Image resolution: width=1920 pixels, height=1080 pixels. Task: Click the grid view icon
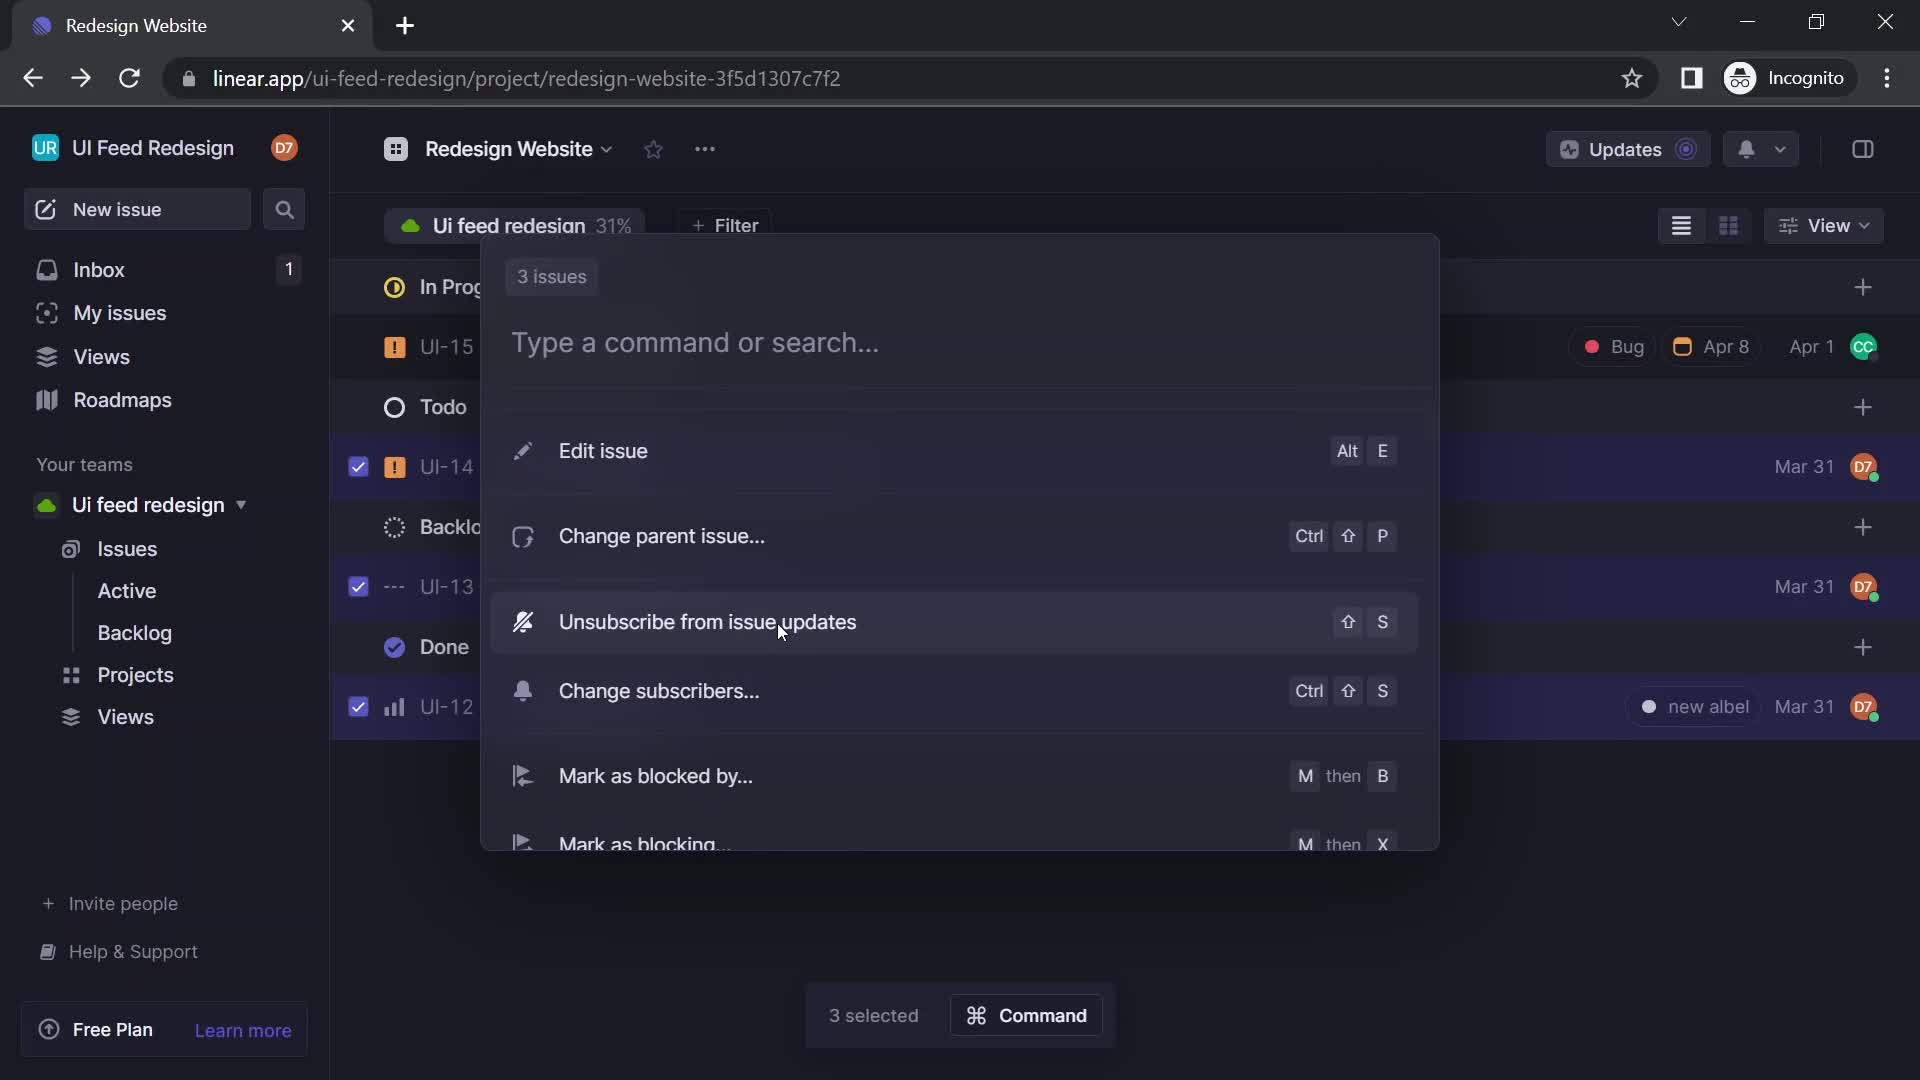[1727, 225]
